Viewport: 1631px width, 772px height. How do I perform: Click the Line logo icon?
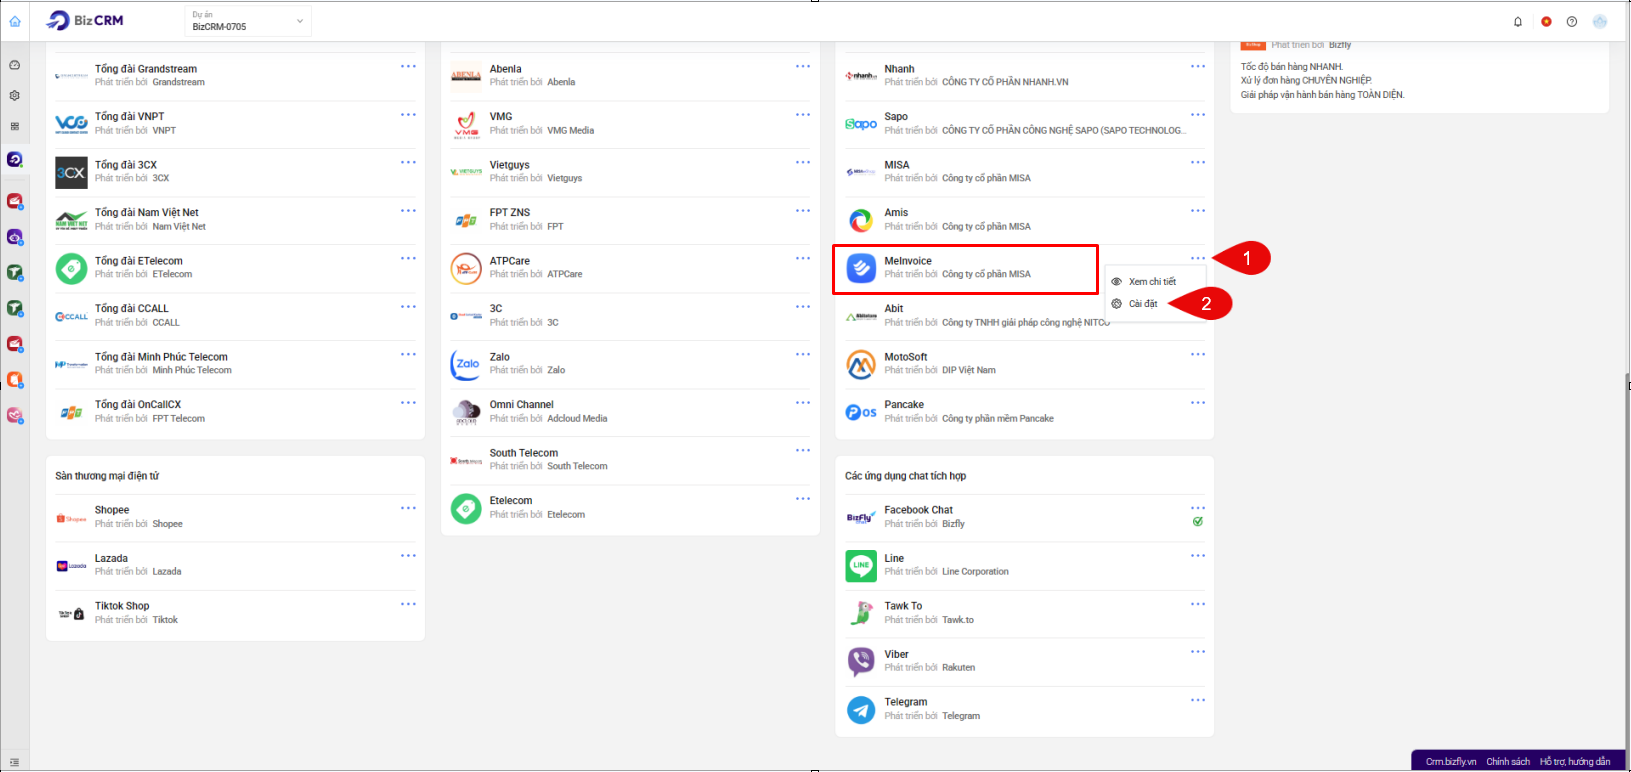[x=861, y=566]
